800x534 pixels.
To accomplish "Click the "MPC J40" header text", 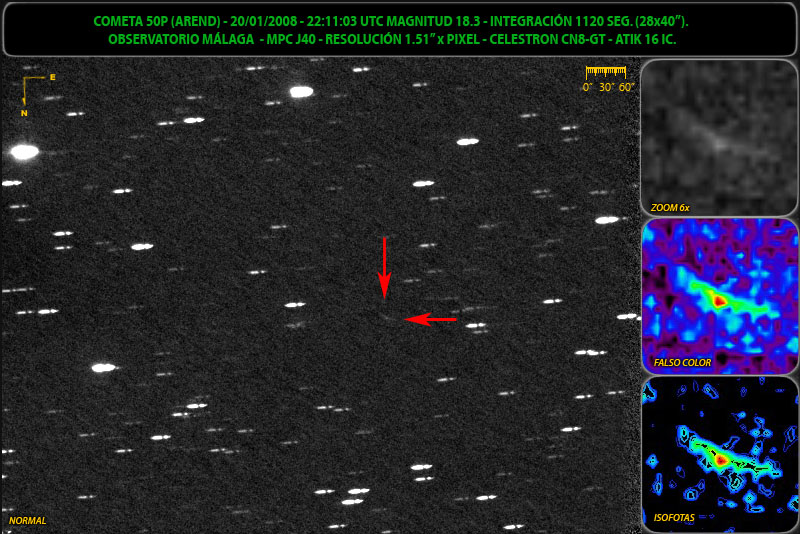I will [x=291, y=39].
